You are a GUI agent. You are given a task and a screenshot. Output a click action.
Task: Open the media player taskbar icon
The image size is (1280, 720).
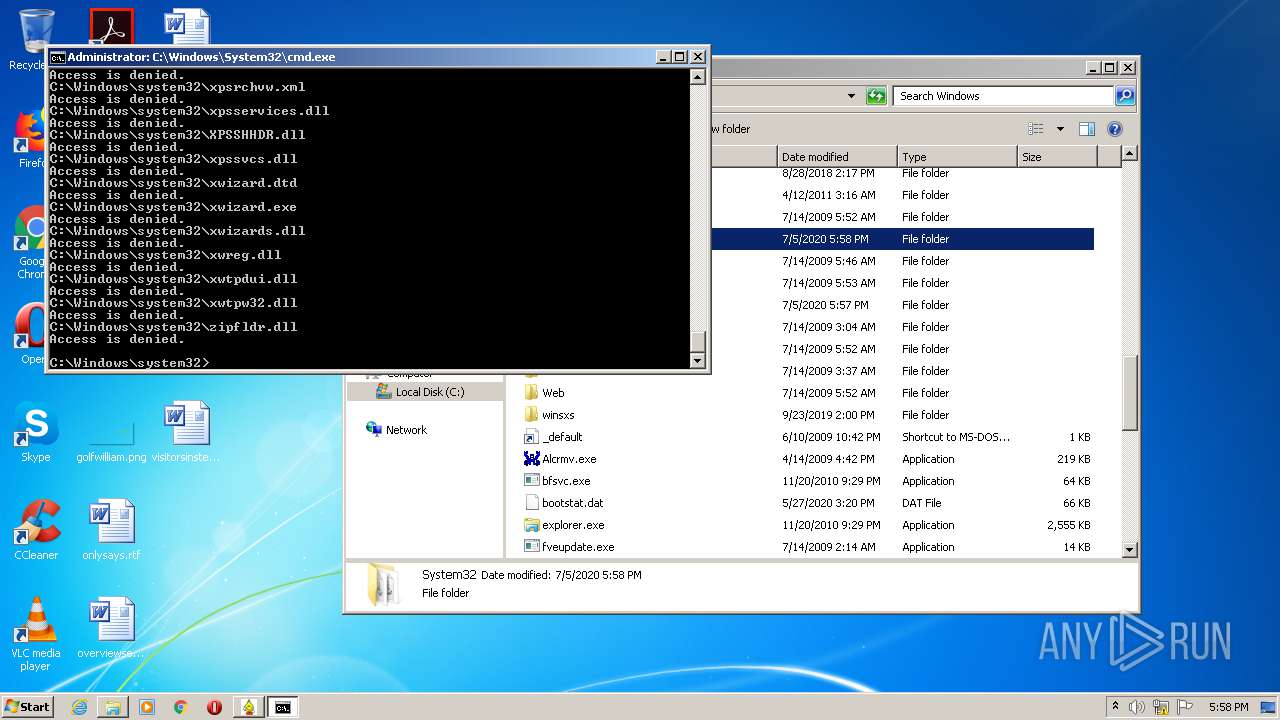coord(147,707)
